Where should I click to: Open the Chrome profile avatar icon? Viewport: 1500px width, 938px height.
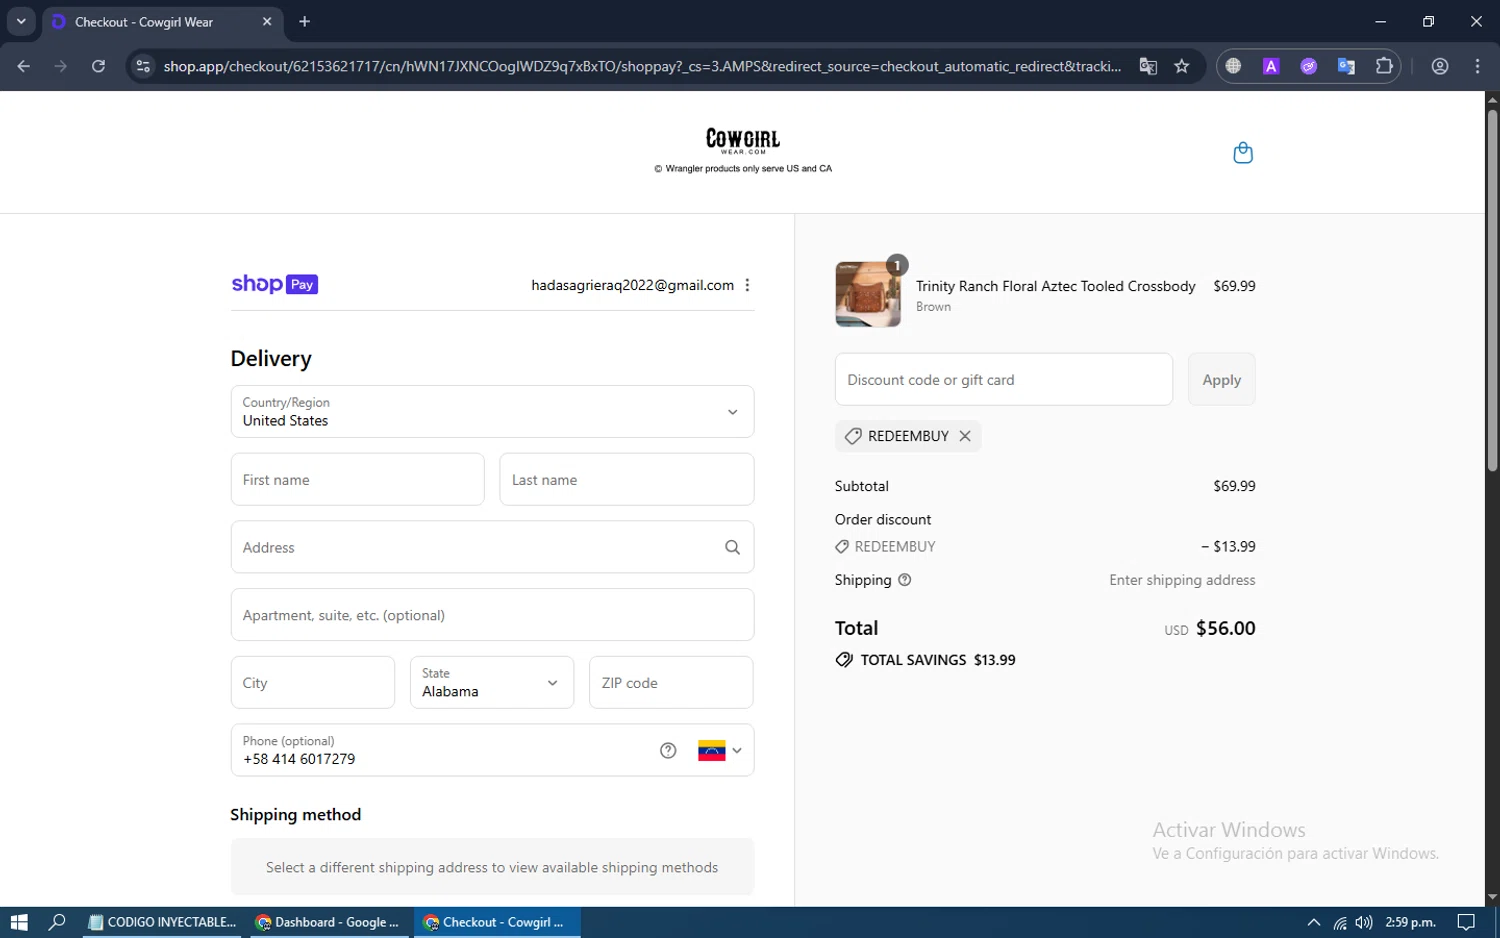tap(1440, 66)
